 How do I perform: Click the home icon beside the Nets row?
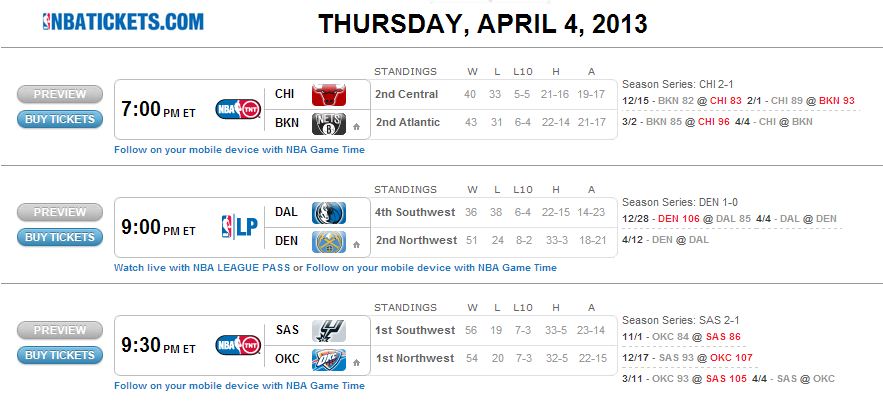[x=355, y=127]
